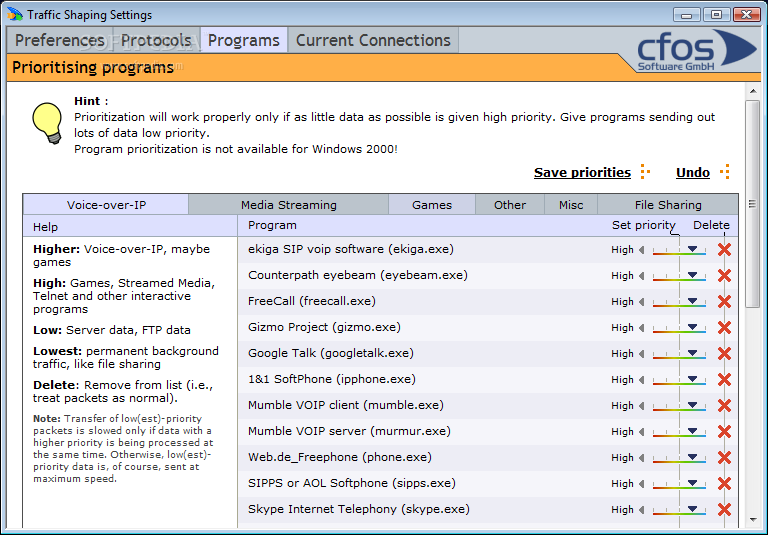
Task: Click priority slider for ekiga SIP voip software
Action: coord(679,250)
